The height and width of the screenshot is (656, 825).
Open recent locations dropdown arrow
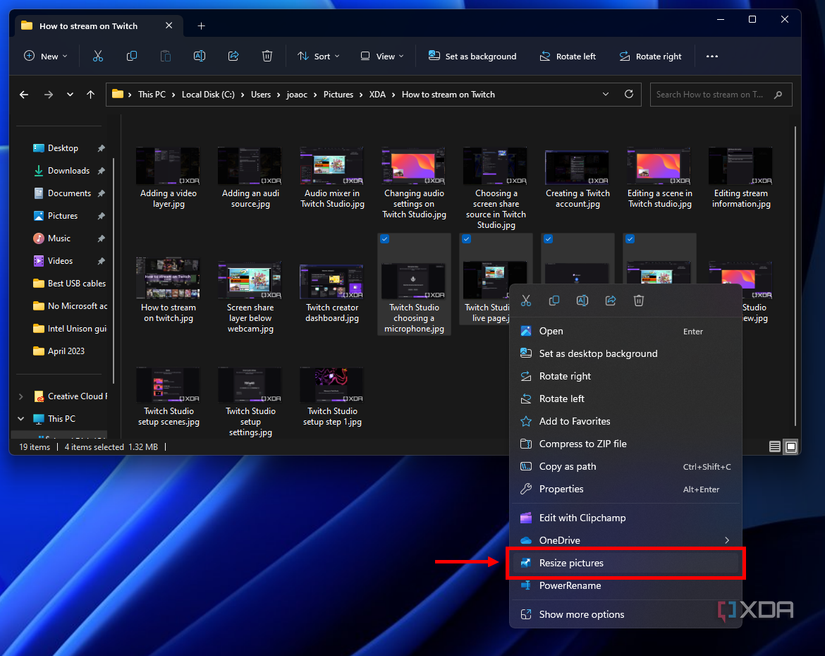pos(70,95)
